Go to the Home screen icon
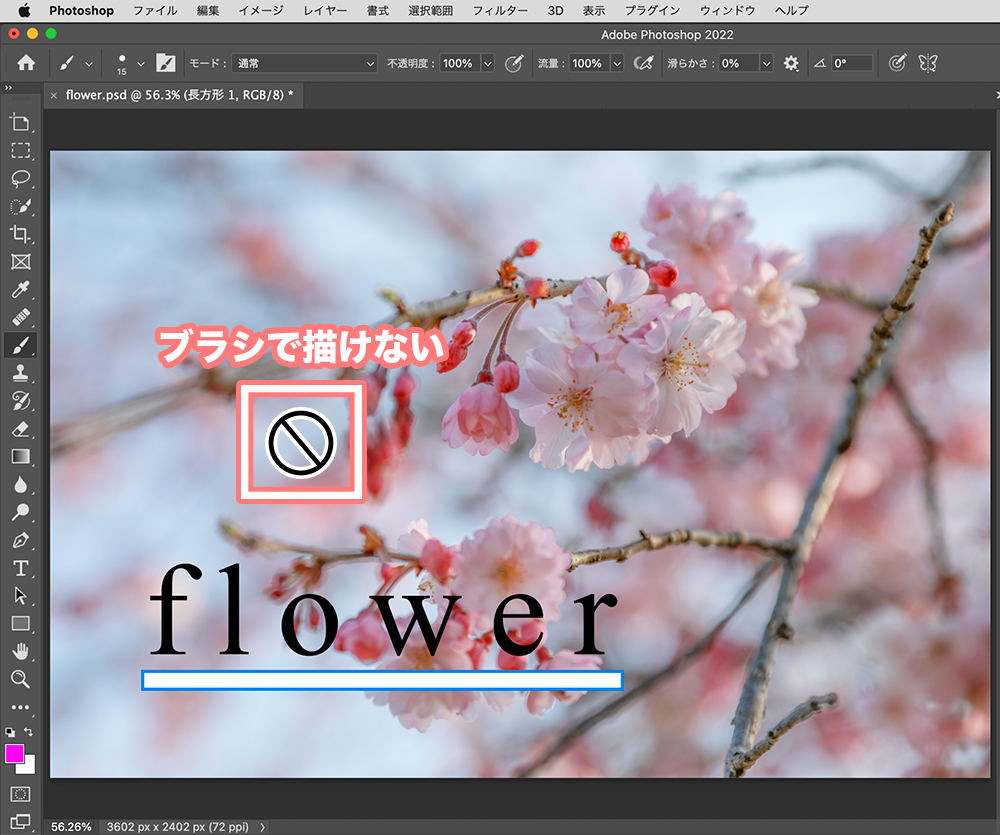This screenshot has width=1000, height=835. [26, 63]
